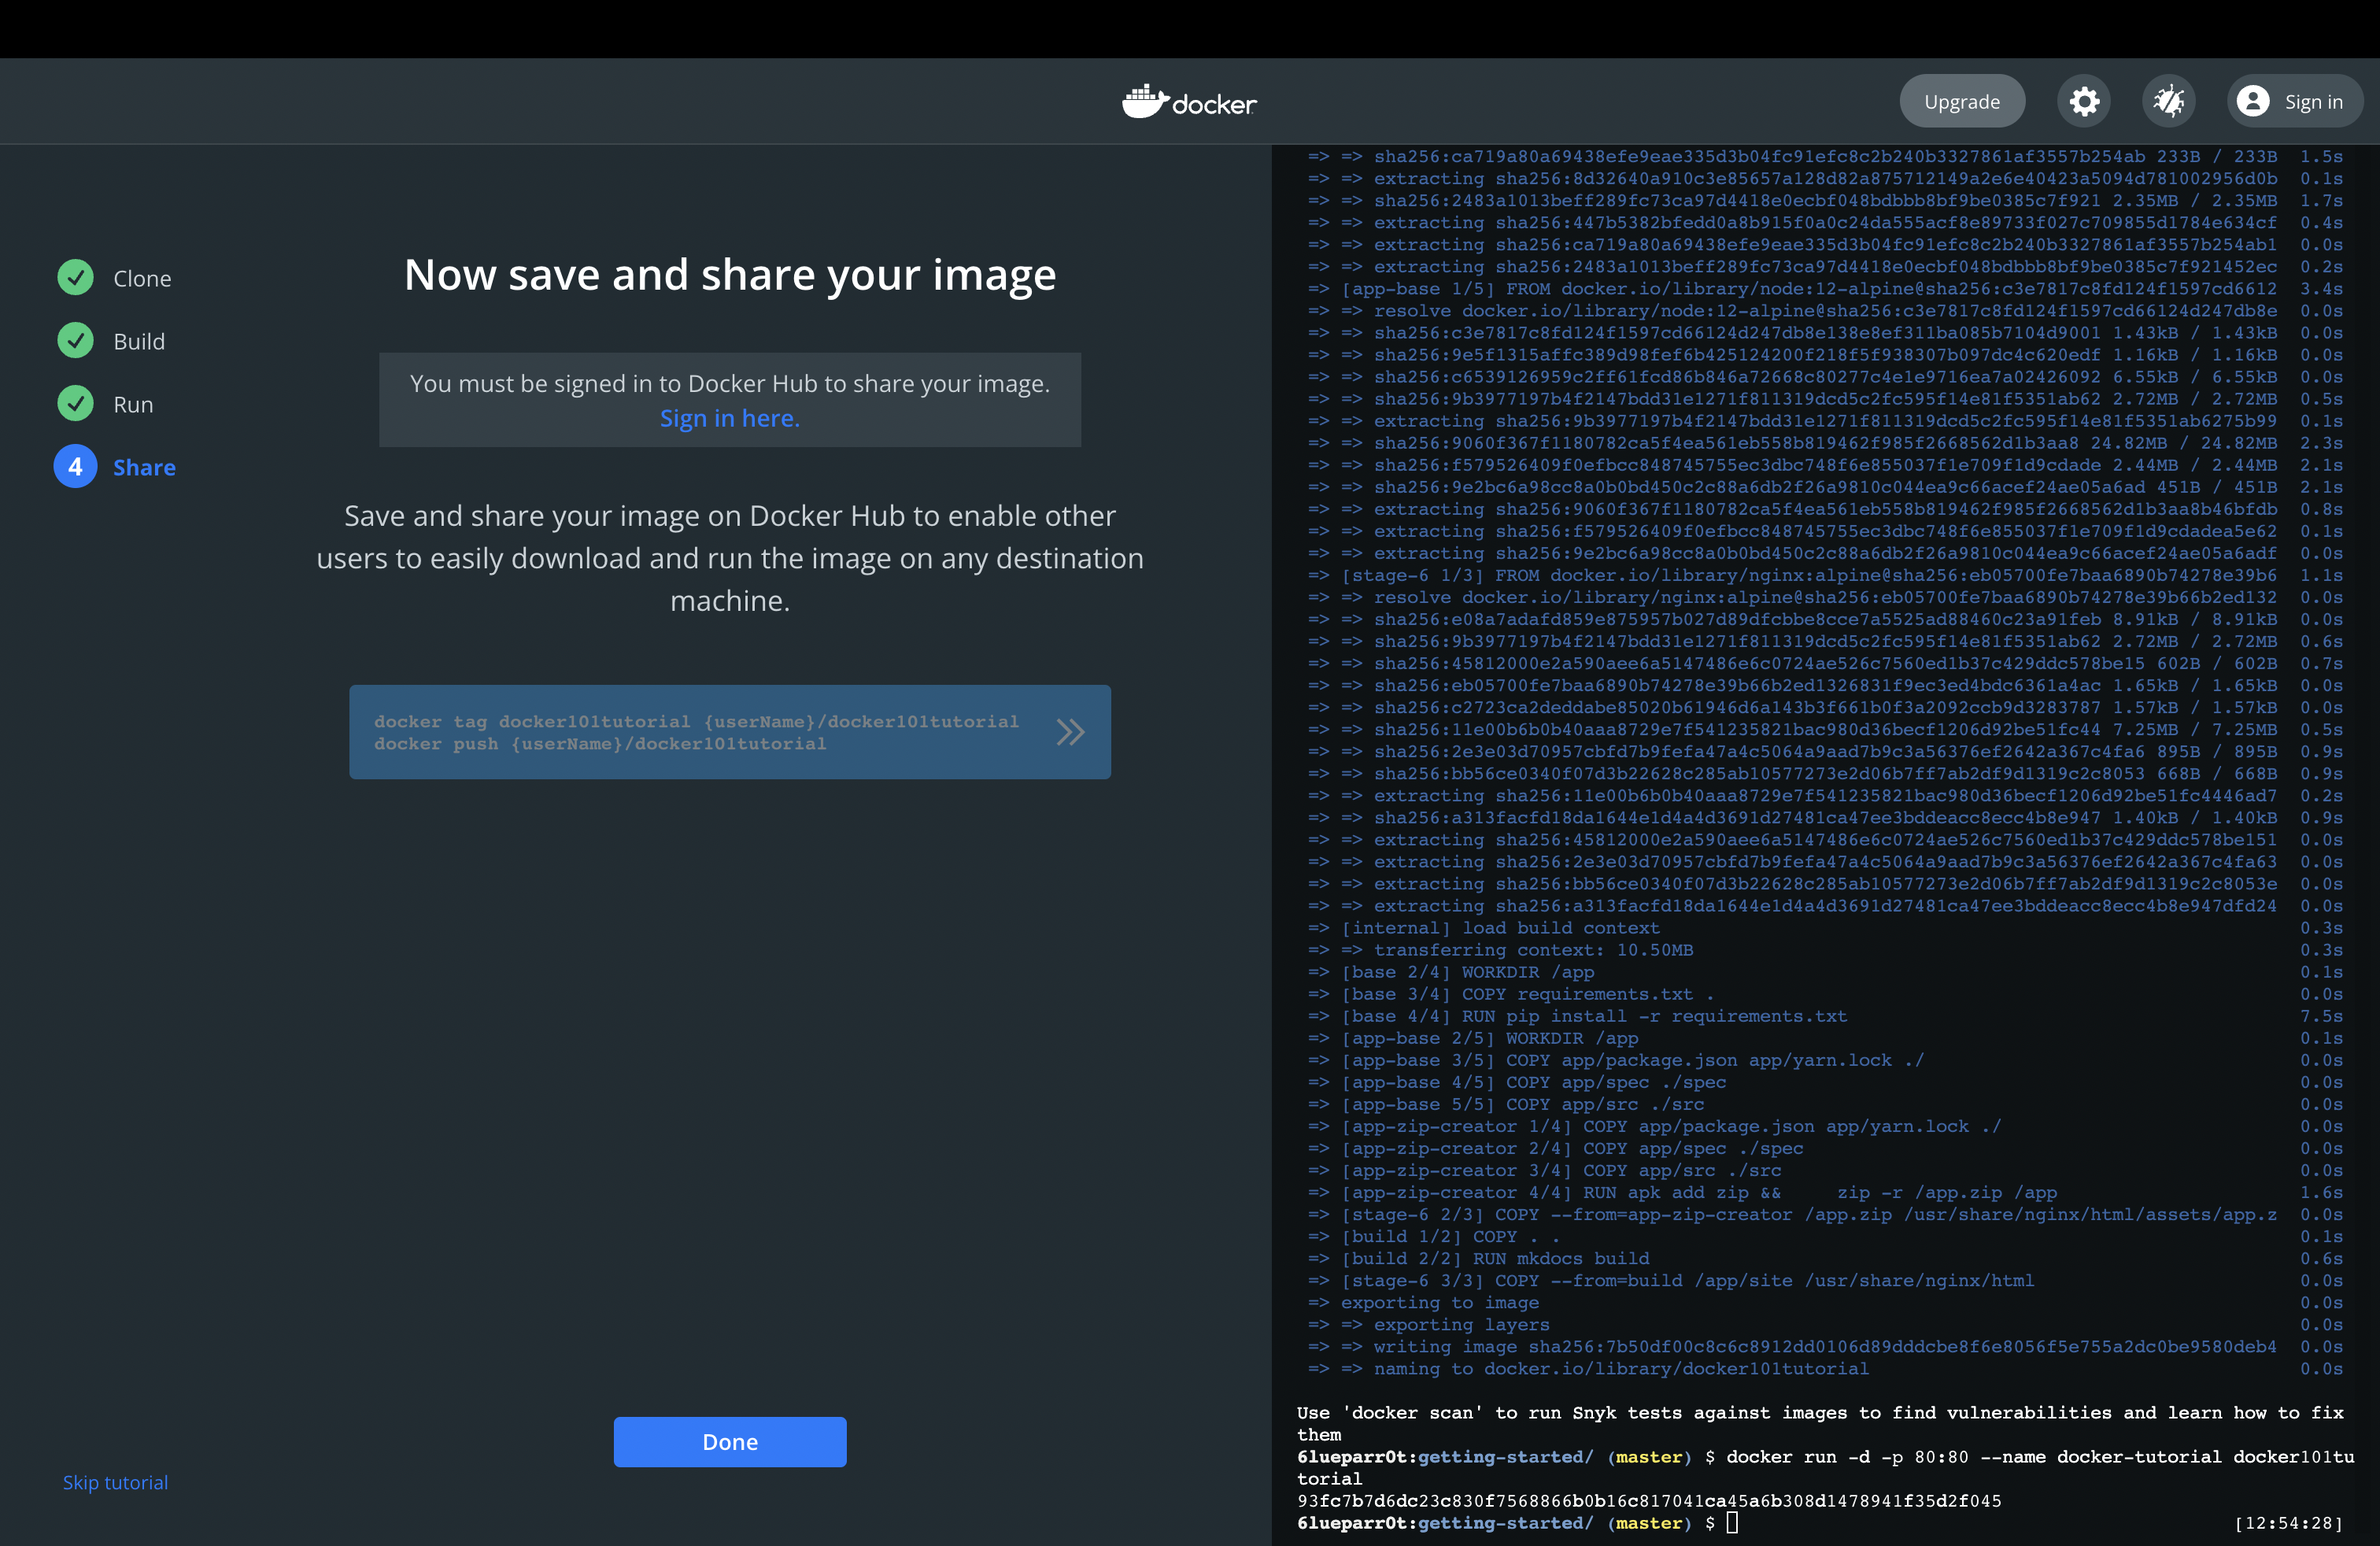
Task: Click the Build step checkmark icon
Action: (x=75, y=341)
